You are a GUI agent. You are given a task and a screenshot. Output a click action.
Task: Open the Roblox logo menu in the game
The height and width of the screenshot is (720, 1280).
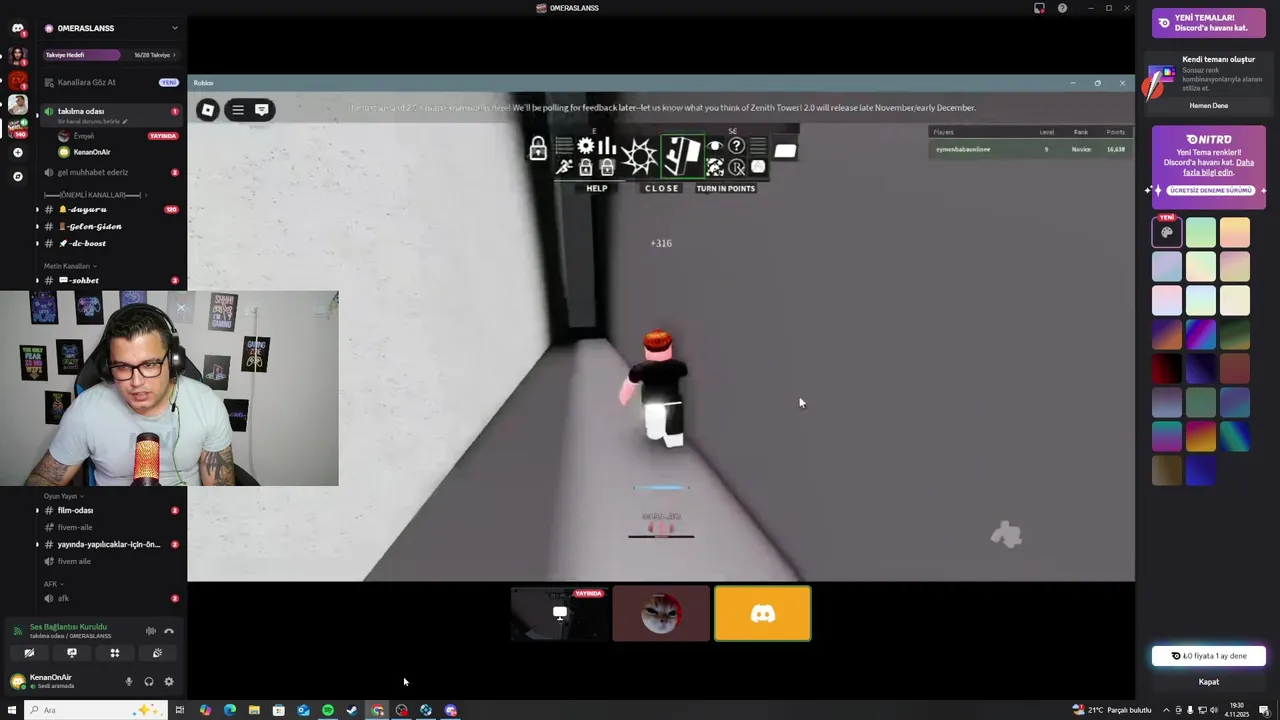pos(207,109)
